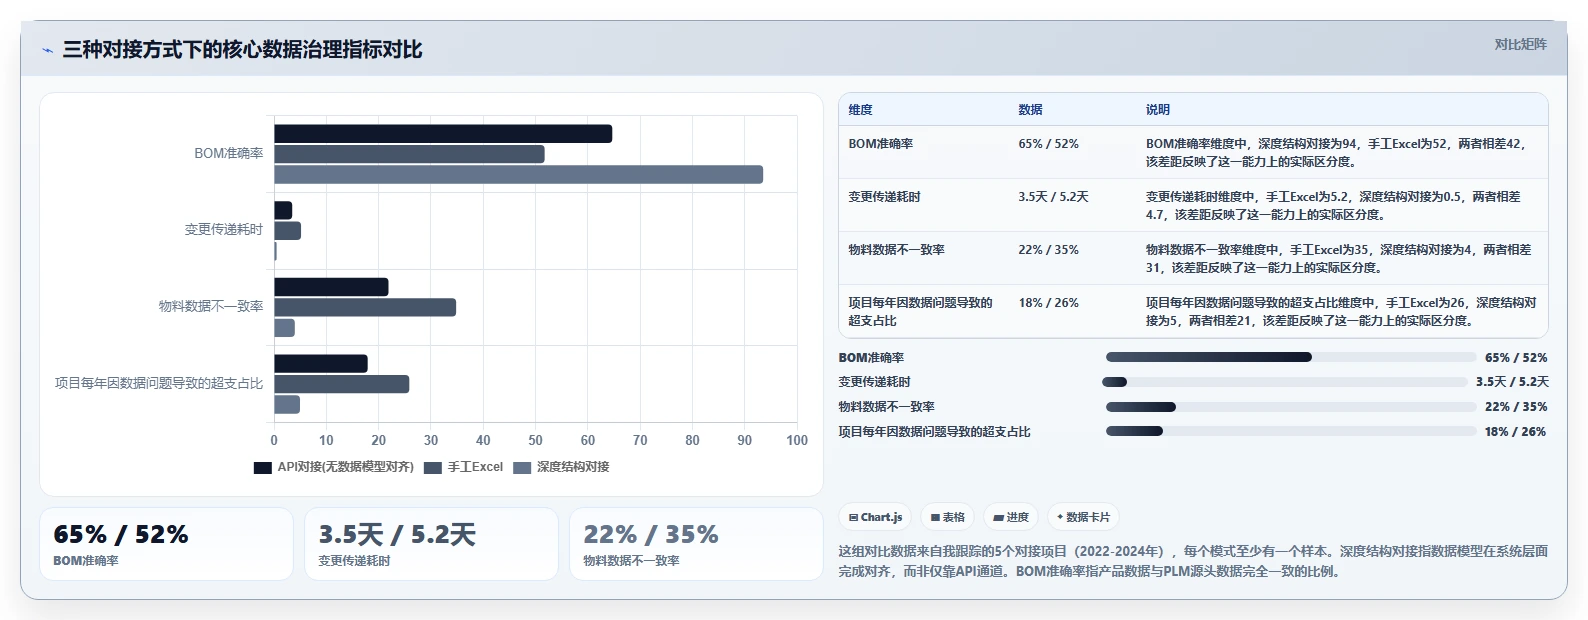The height and width of the screenshot is (620, 1588).
Task: Click the 说明 column header
Action: 1158,110
